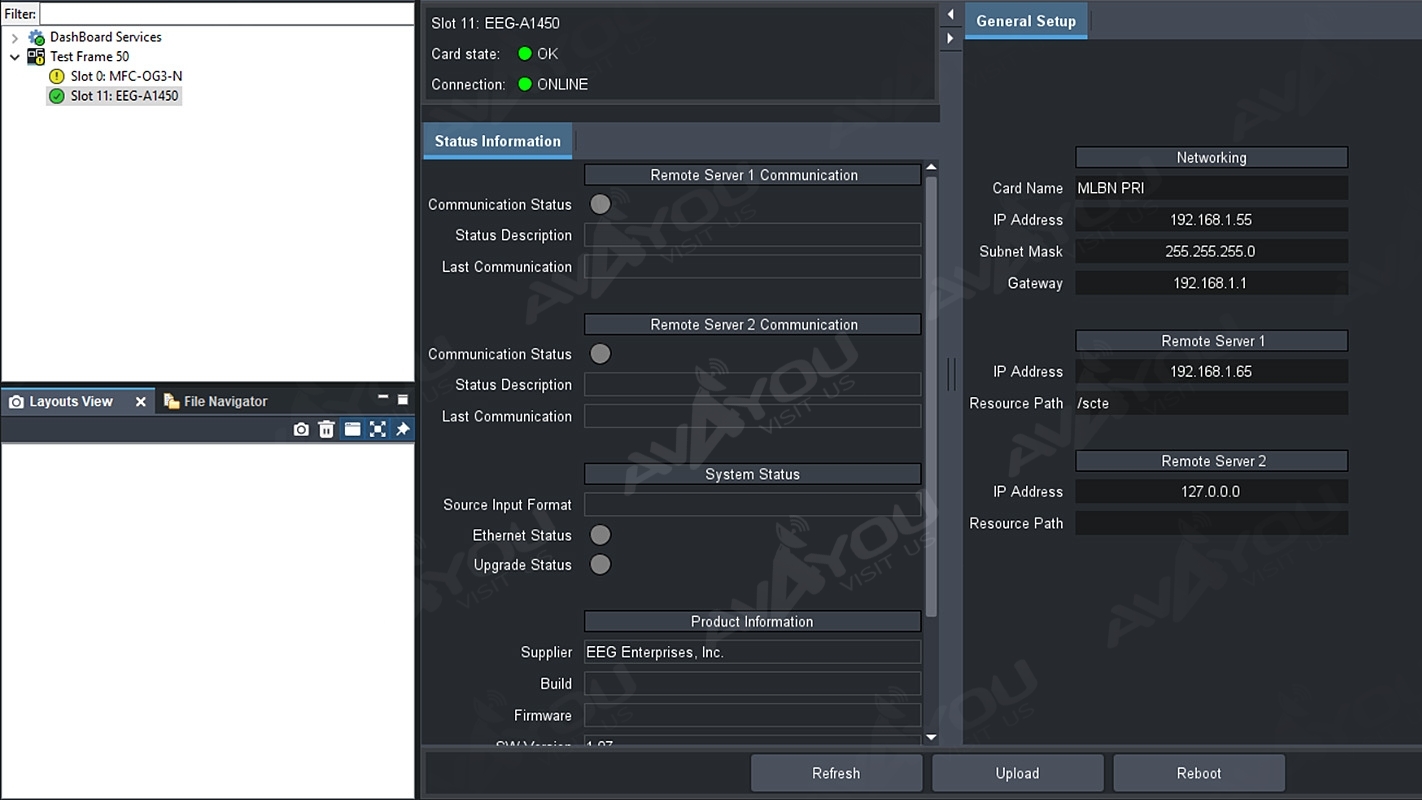Open the General Setup tab

(1025, 21)
